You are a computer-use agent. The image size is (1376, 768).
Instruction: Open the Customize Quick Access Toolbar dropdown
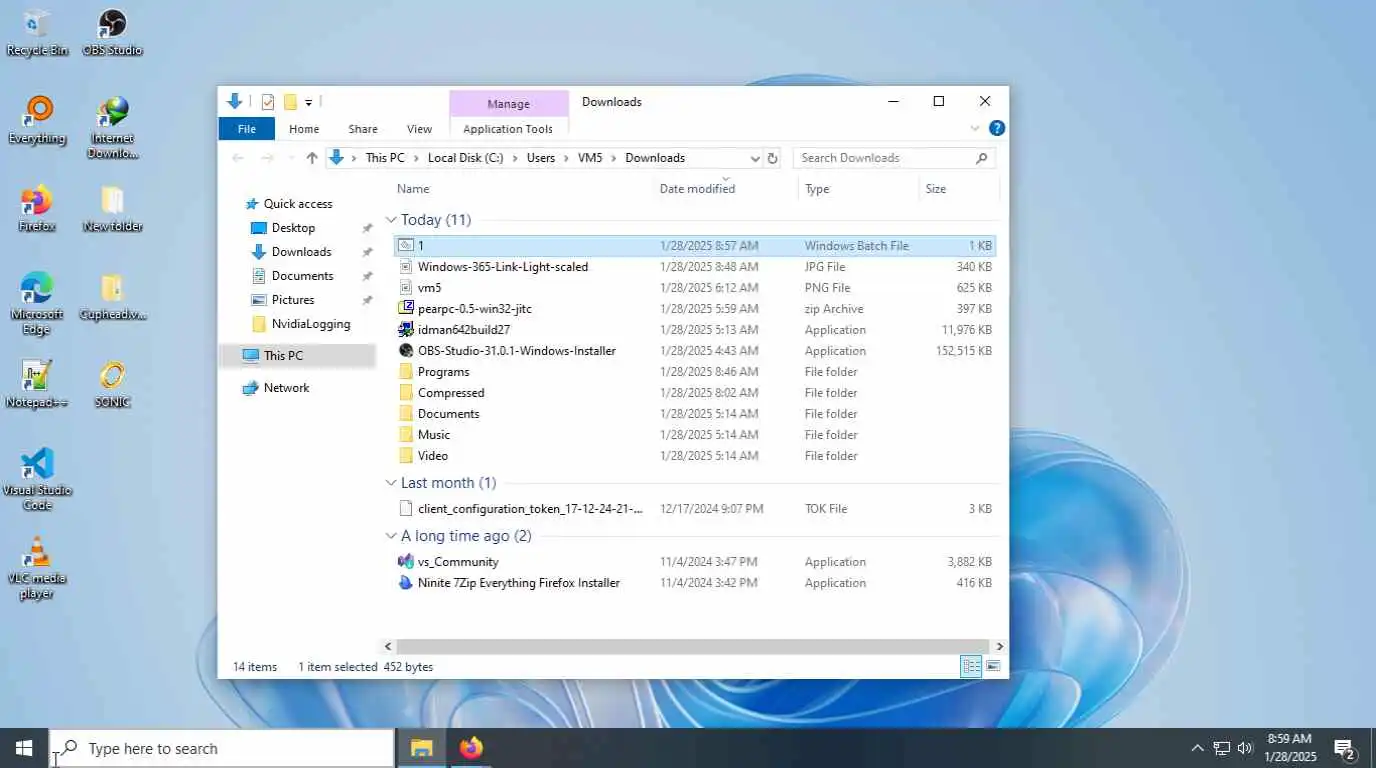(x=309, y=102)
